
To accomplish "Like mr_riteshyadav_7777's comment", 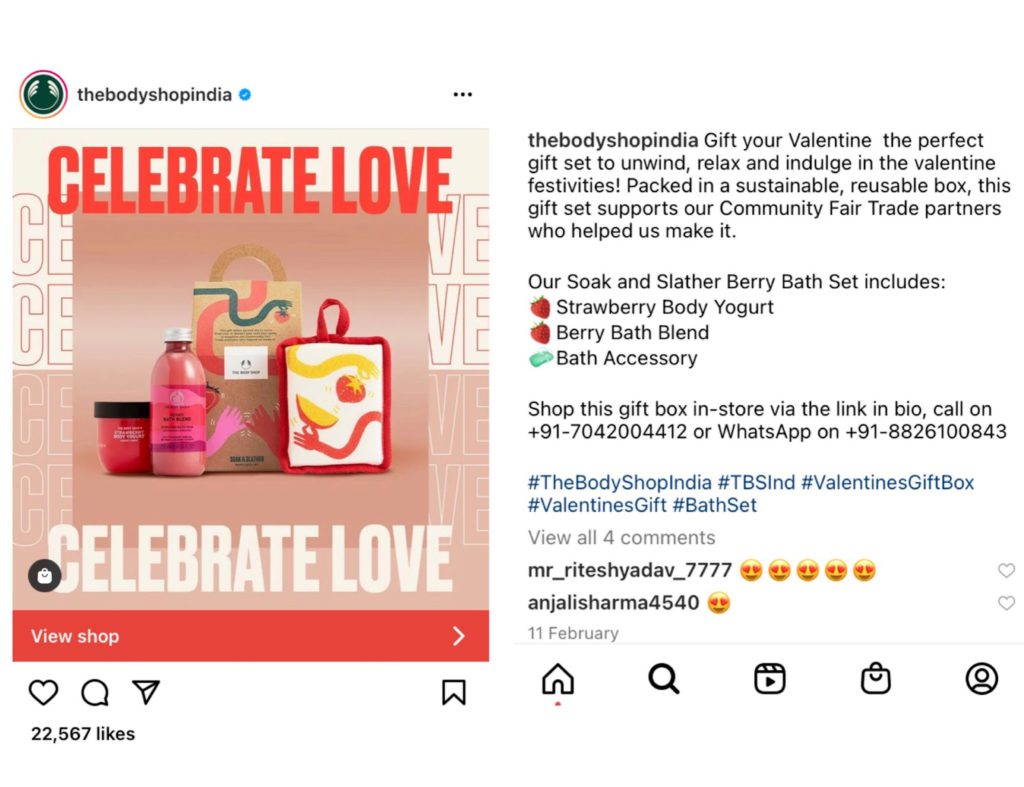I will (1006, 571).
